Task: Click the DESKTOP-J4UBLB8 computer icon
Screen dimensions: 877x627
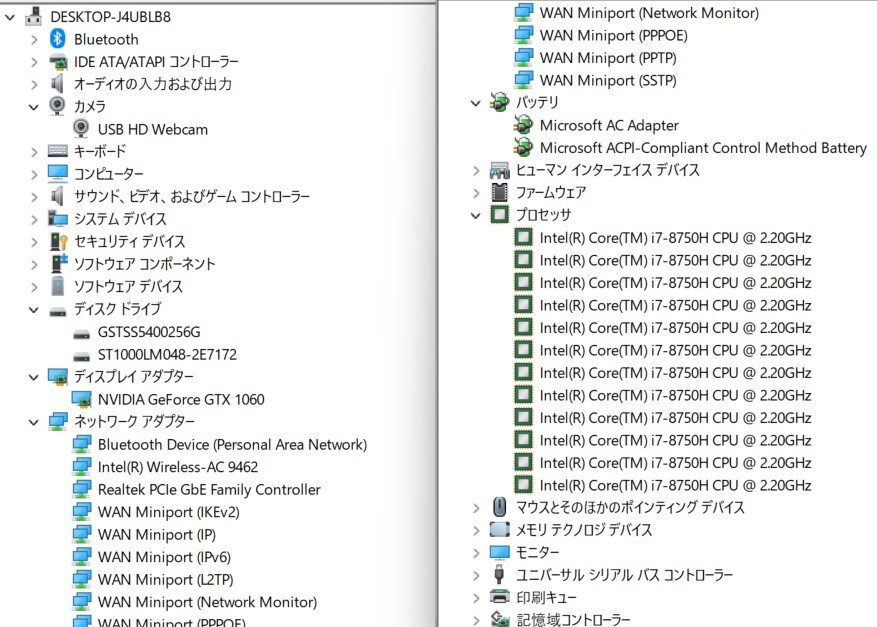Action: pos(34,16)
